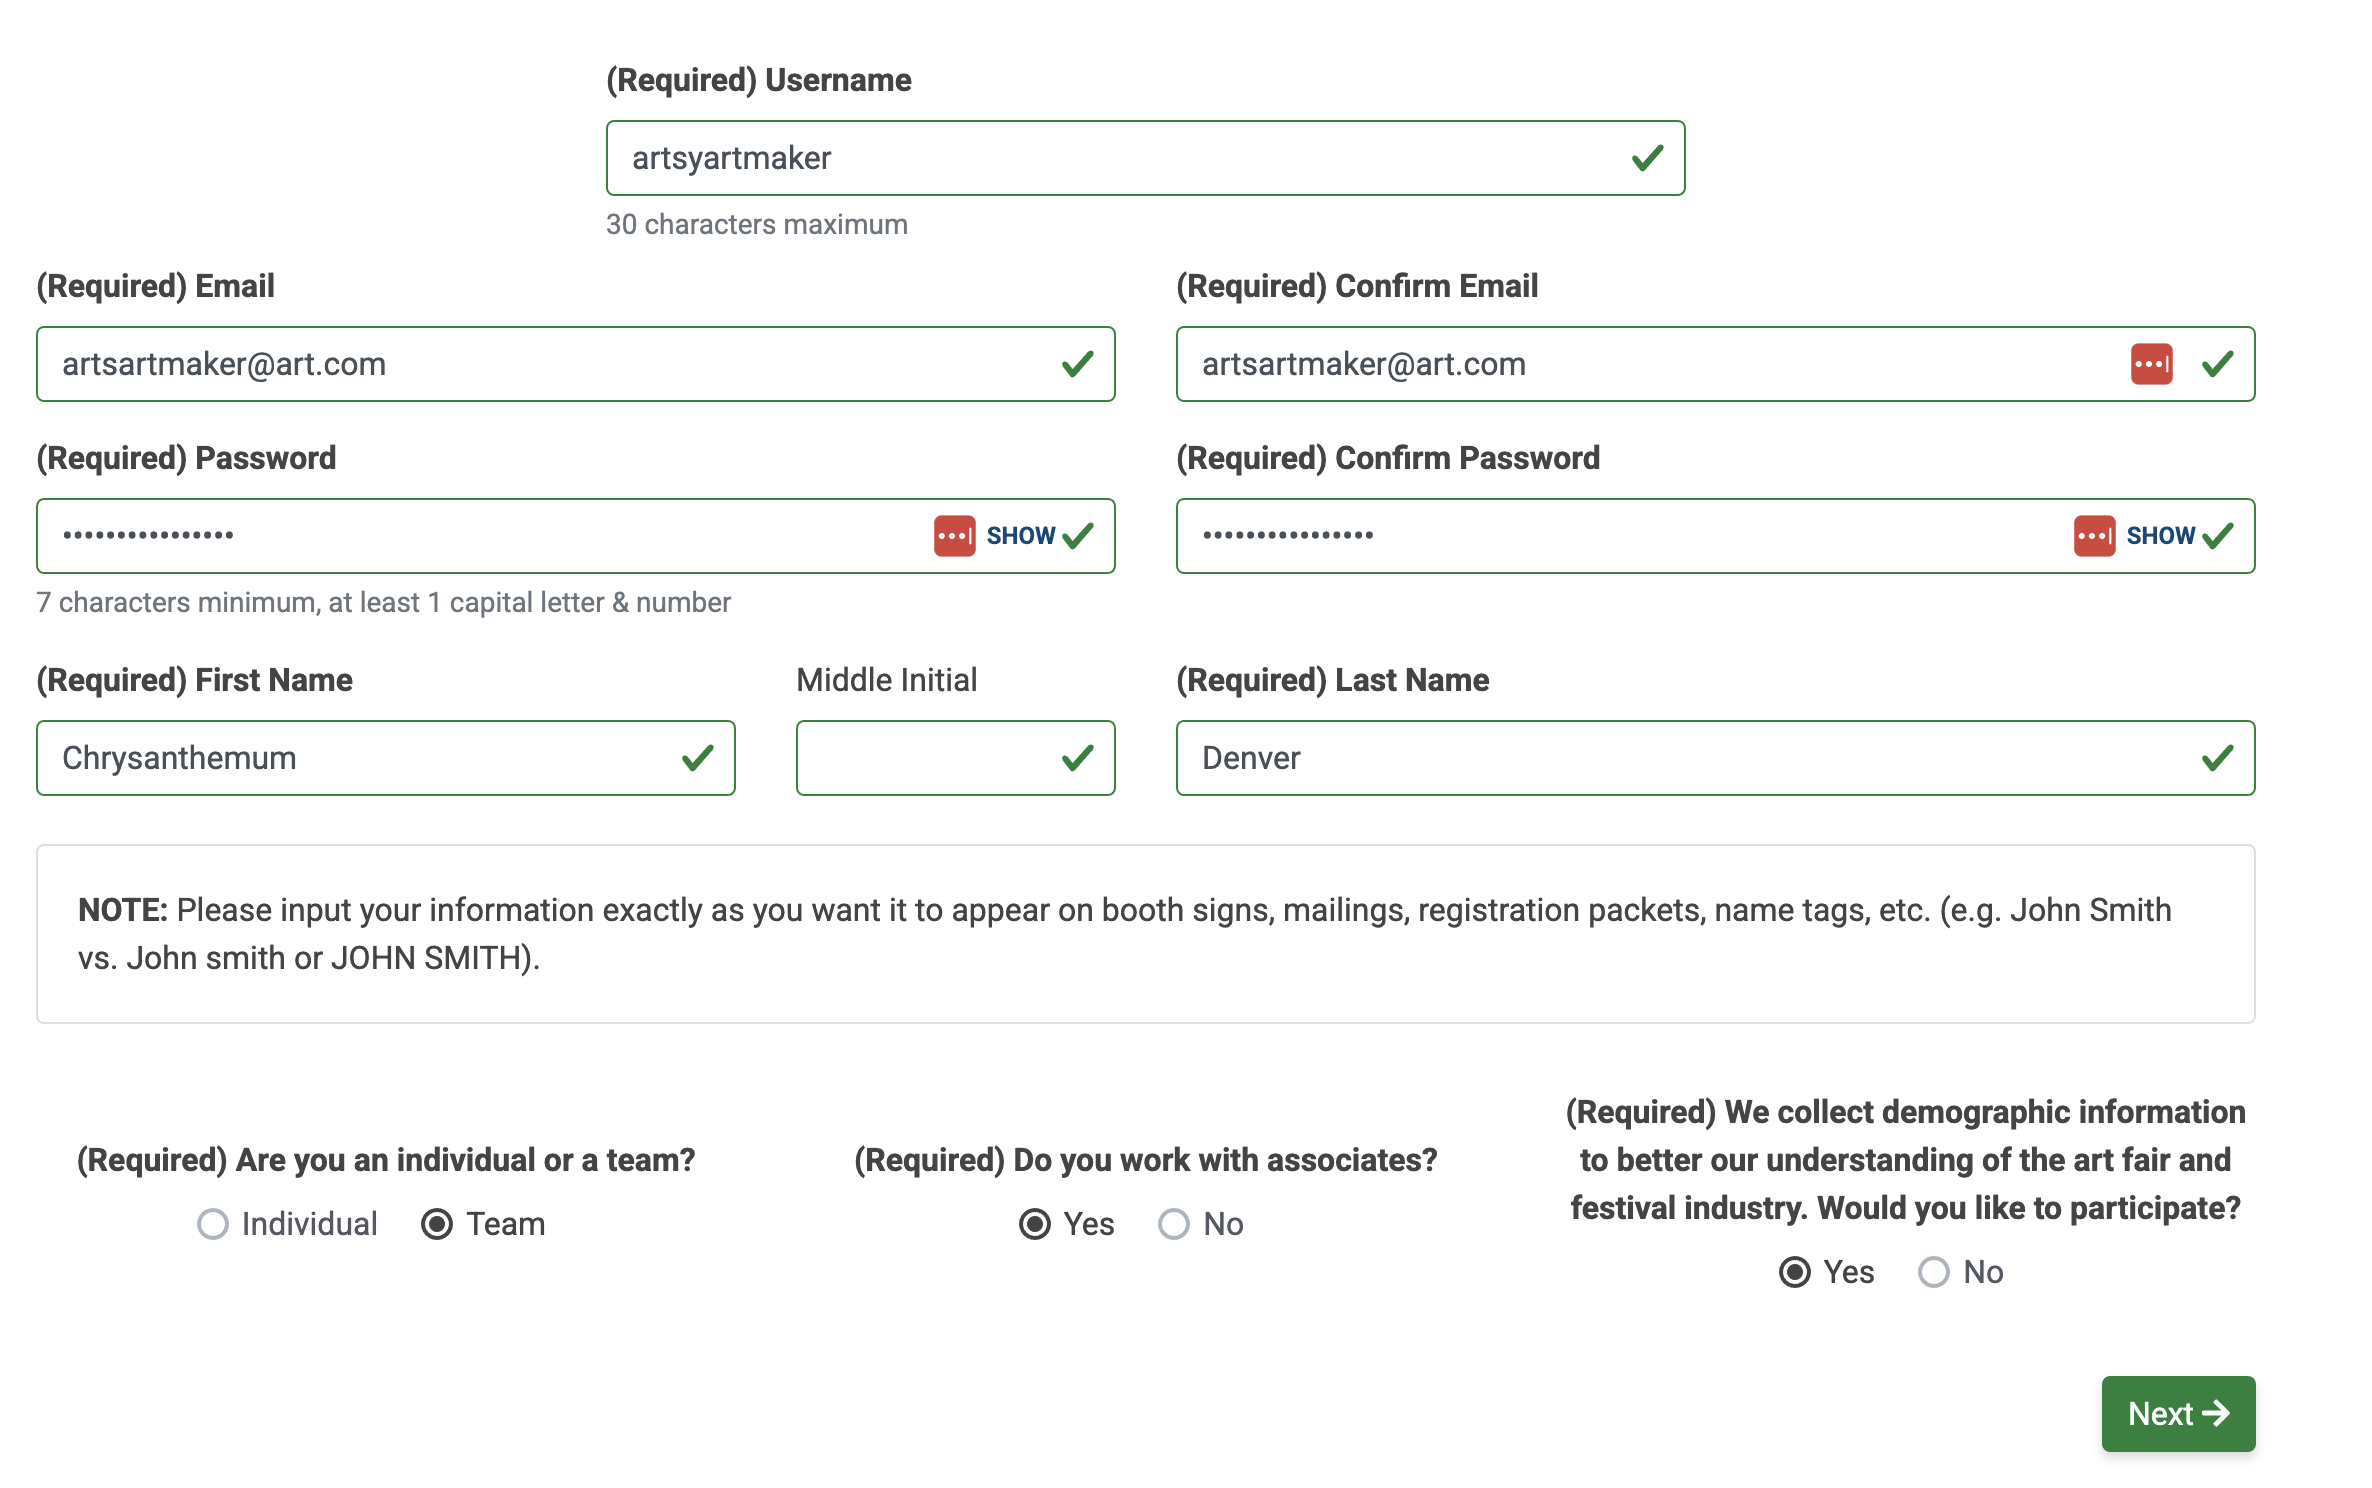The image size is (2372, 1488).
Task: Click password manager icon in Confirm Password field
Action: point(2094,536)
